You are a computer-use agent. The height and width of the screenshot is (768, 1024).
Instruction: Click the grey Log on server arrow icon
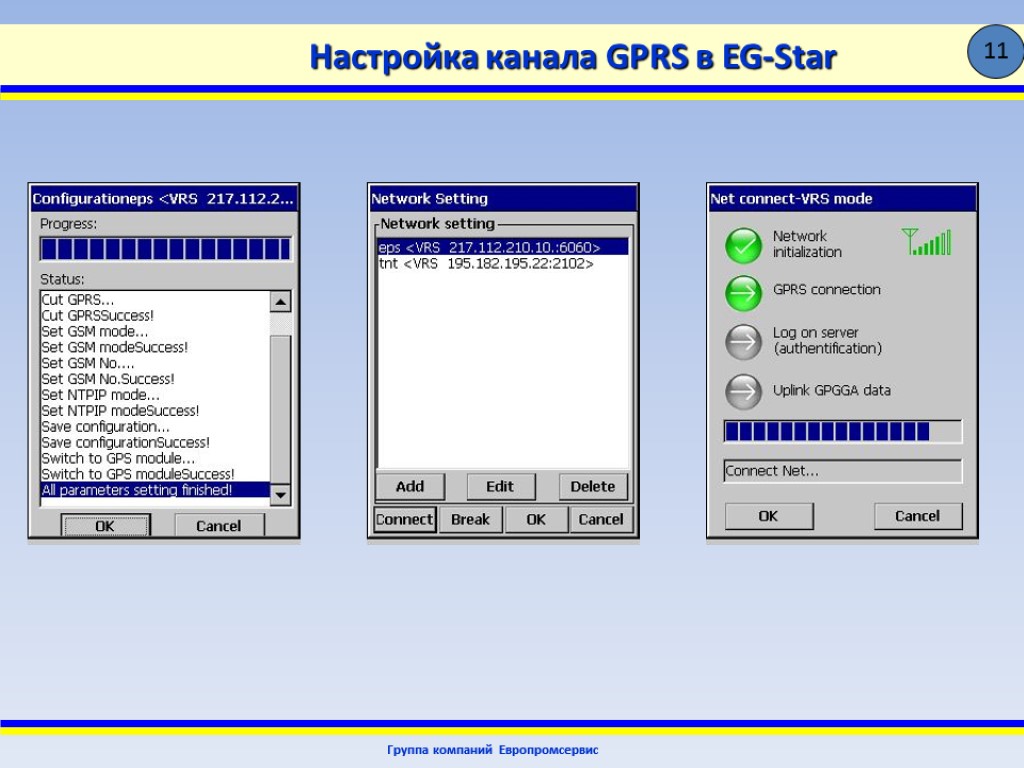[x=743, y=342]
